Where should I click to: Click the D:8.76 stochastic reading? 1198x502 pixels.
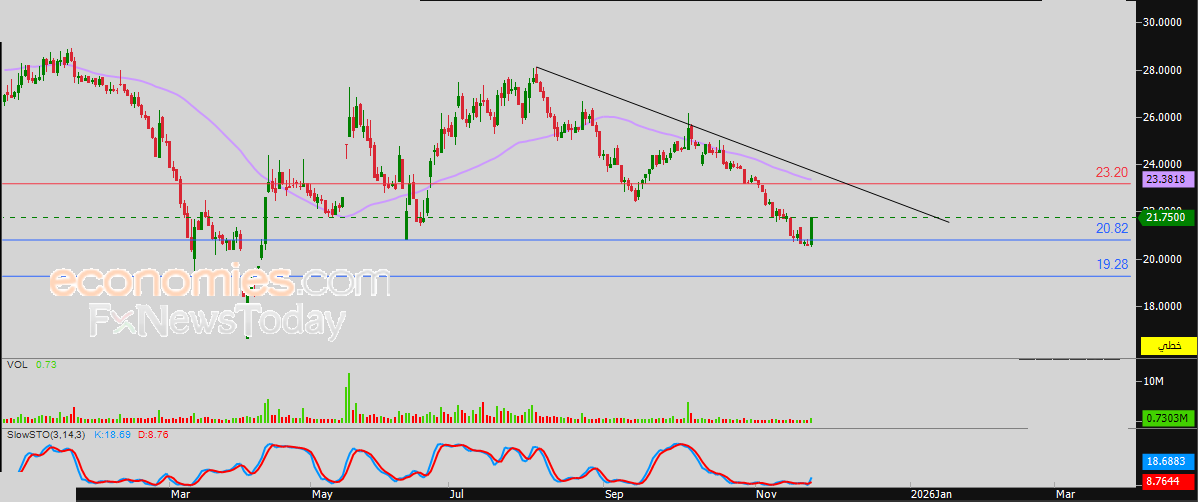point(153,434)
